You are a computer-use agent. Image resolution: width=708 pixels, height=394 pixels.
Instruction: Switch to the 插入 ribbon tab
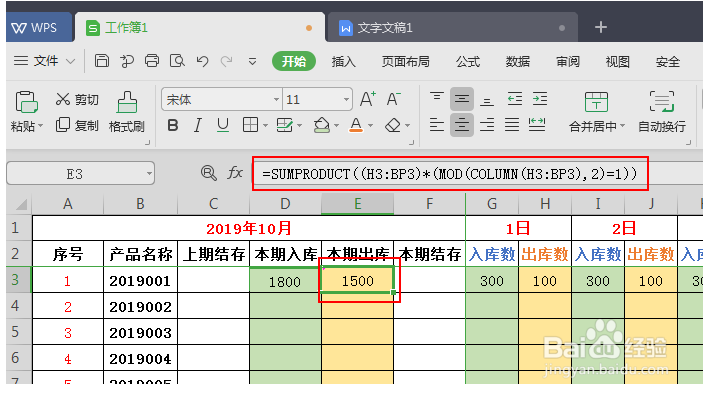344,61
